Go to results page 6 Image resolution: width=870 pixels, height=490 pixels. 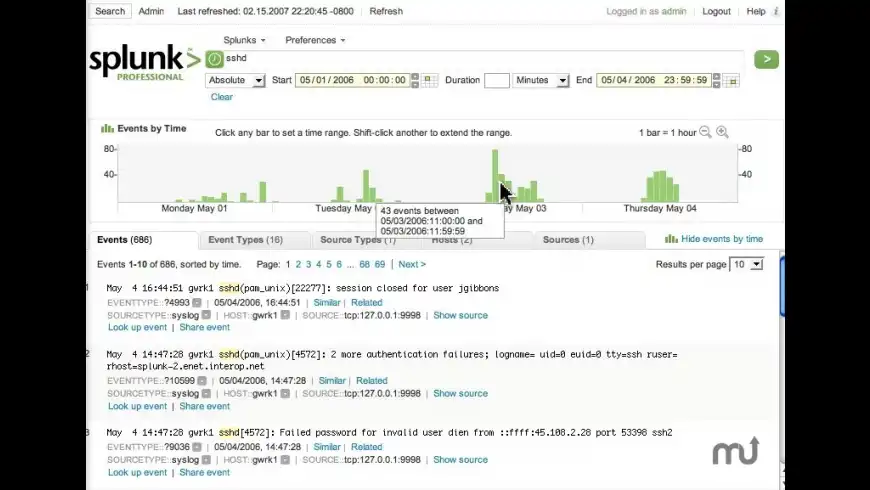coord(339,265)
